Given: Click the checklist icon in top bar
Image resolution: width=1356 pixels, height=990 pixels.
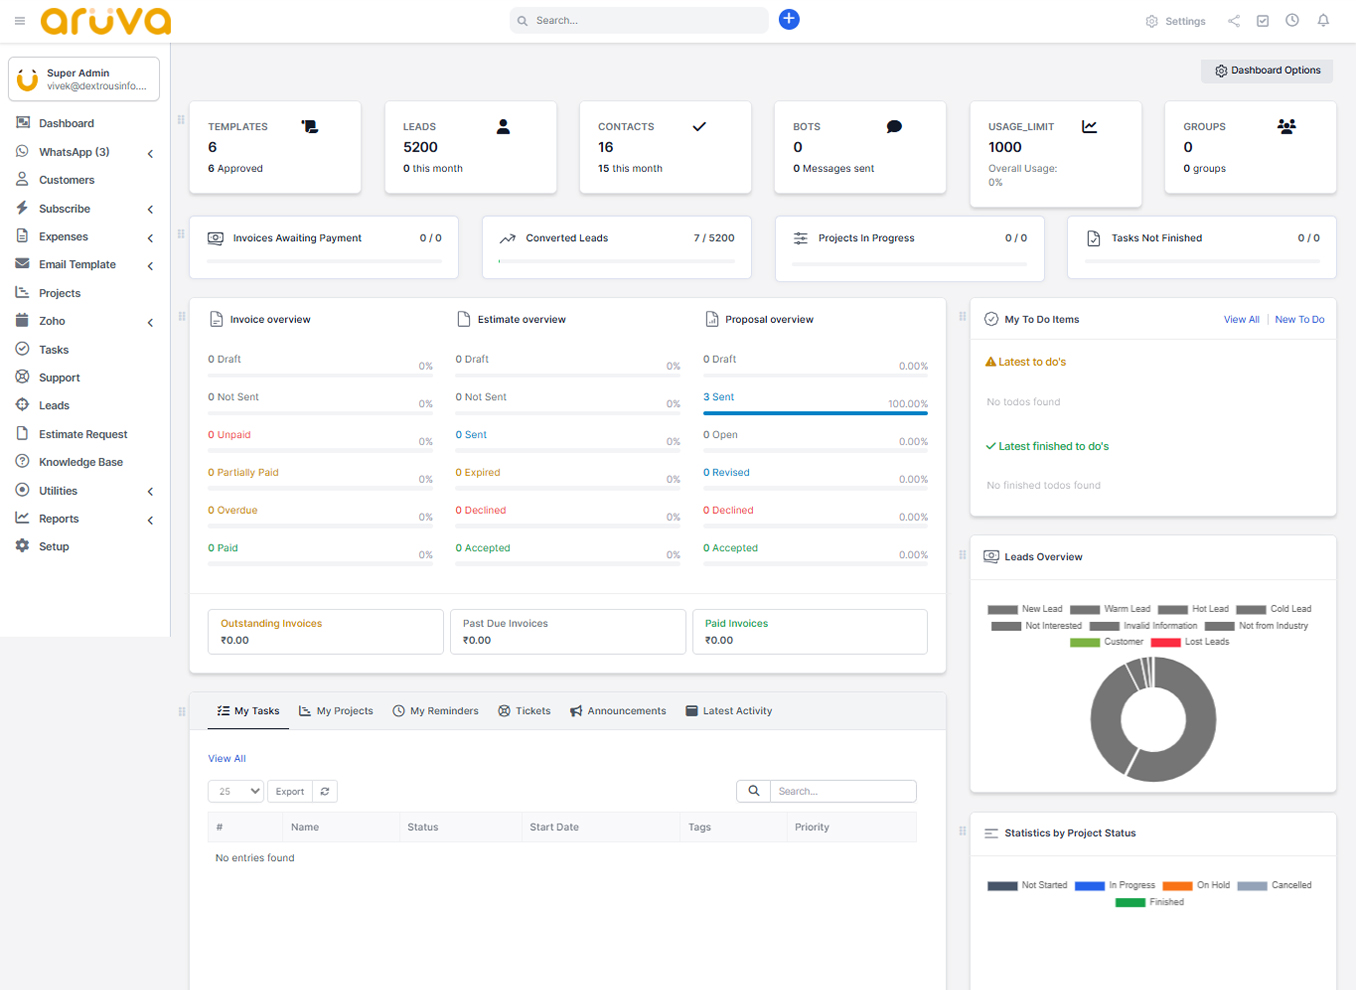Looking at the screenshot, I should point(1263,21).
